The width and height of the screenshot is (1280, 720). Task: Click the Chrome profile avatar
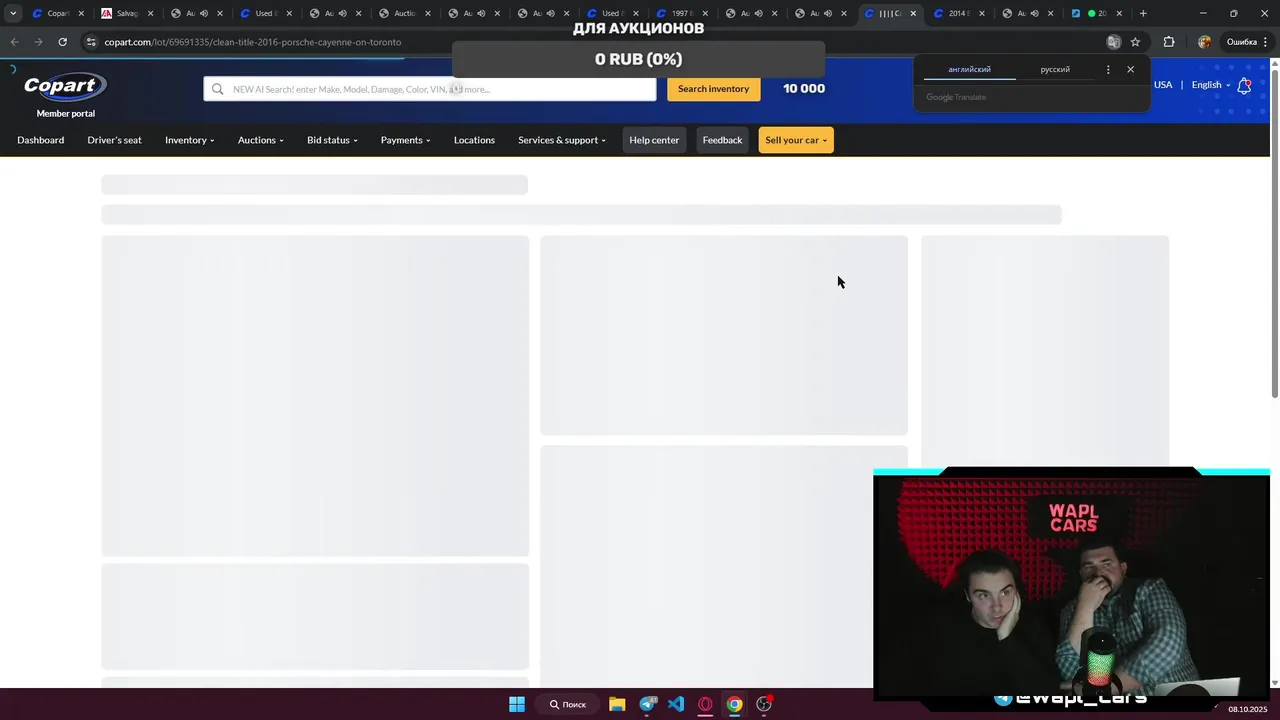point(1204,42)
